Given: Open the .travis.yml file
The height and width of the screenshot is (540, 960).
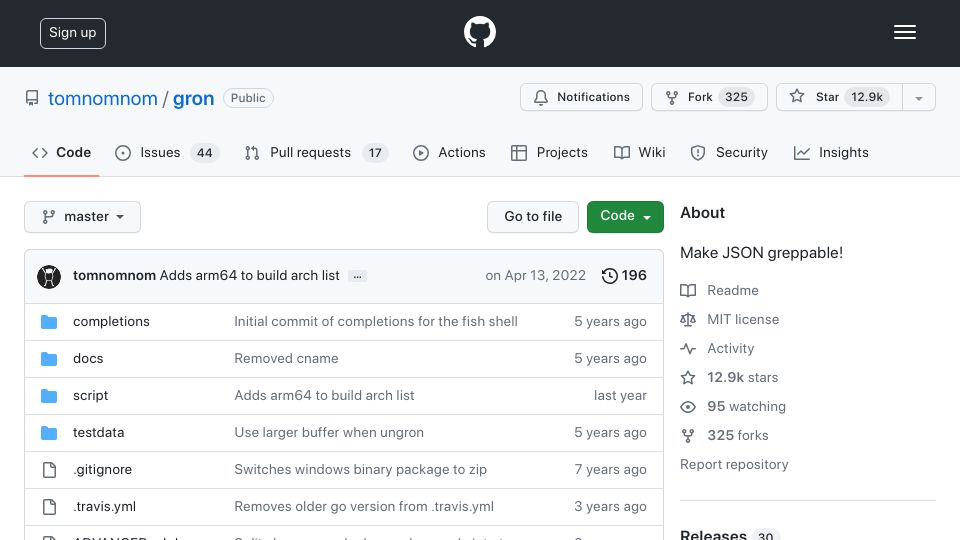Looking at the screenshot, I should (x=105, y=507).
